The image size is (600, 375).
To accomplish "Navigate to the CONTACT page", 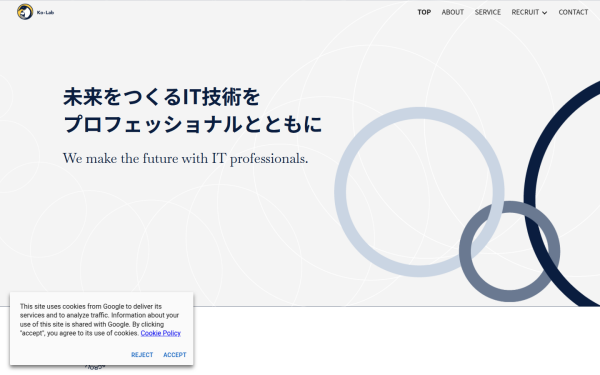I will (x=573, y=12).
